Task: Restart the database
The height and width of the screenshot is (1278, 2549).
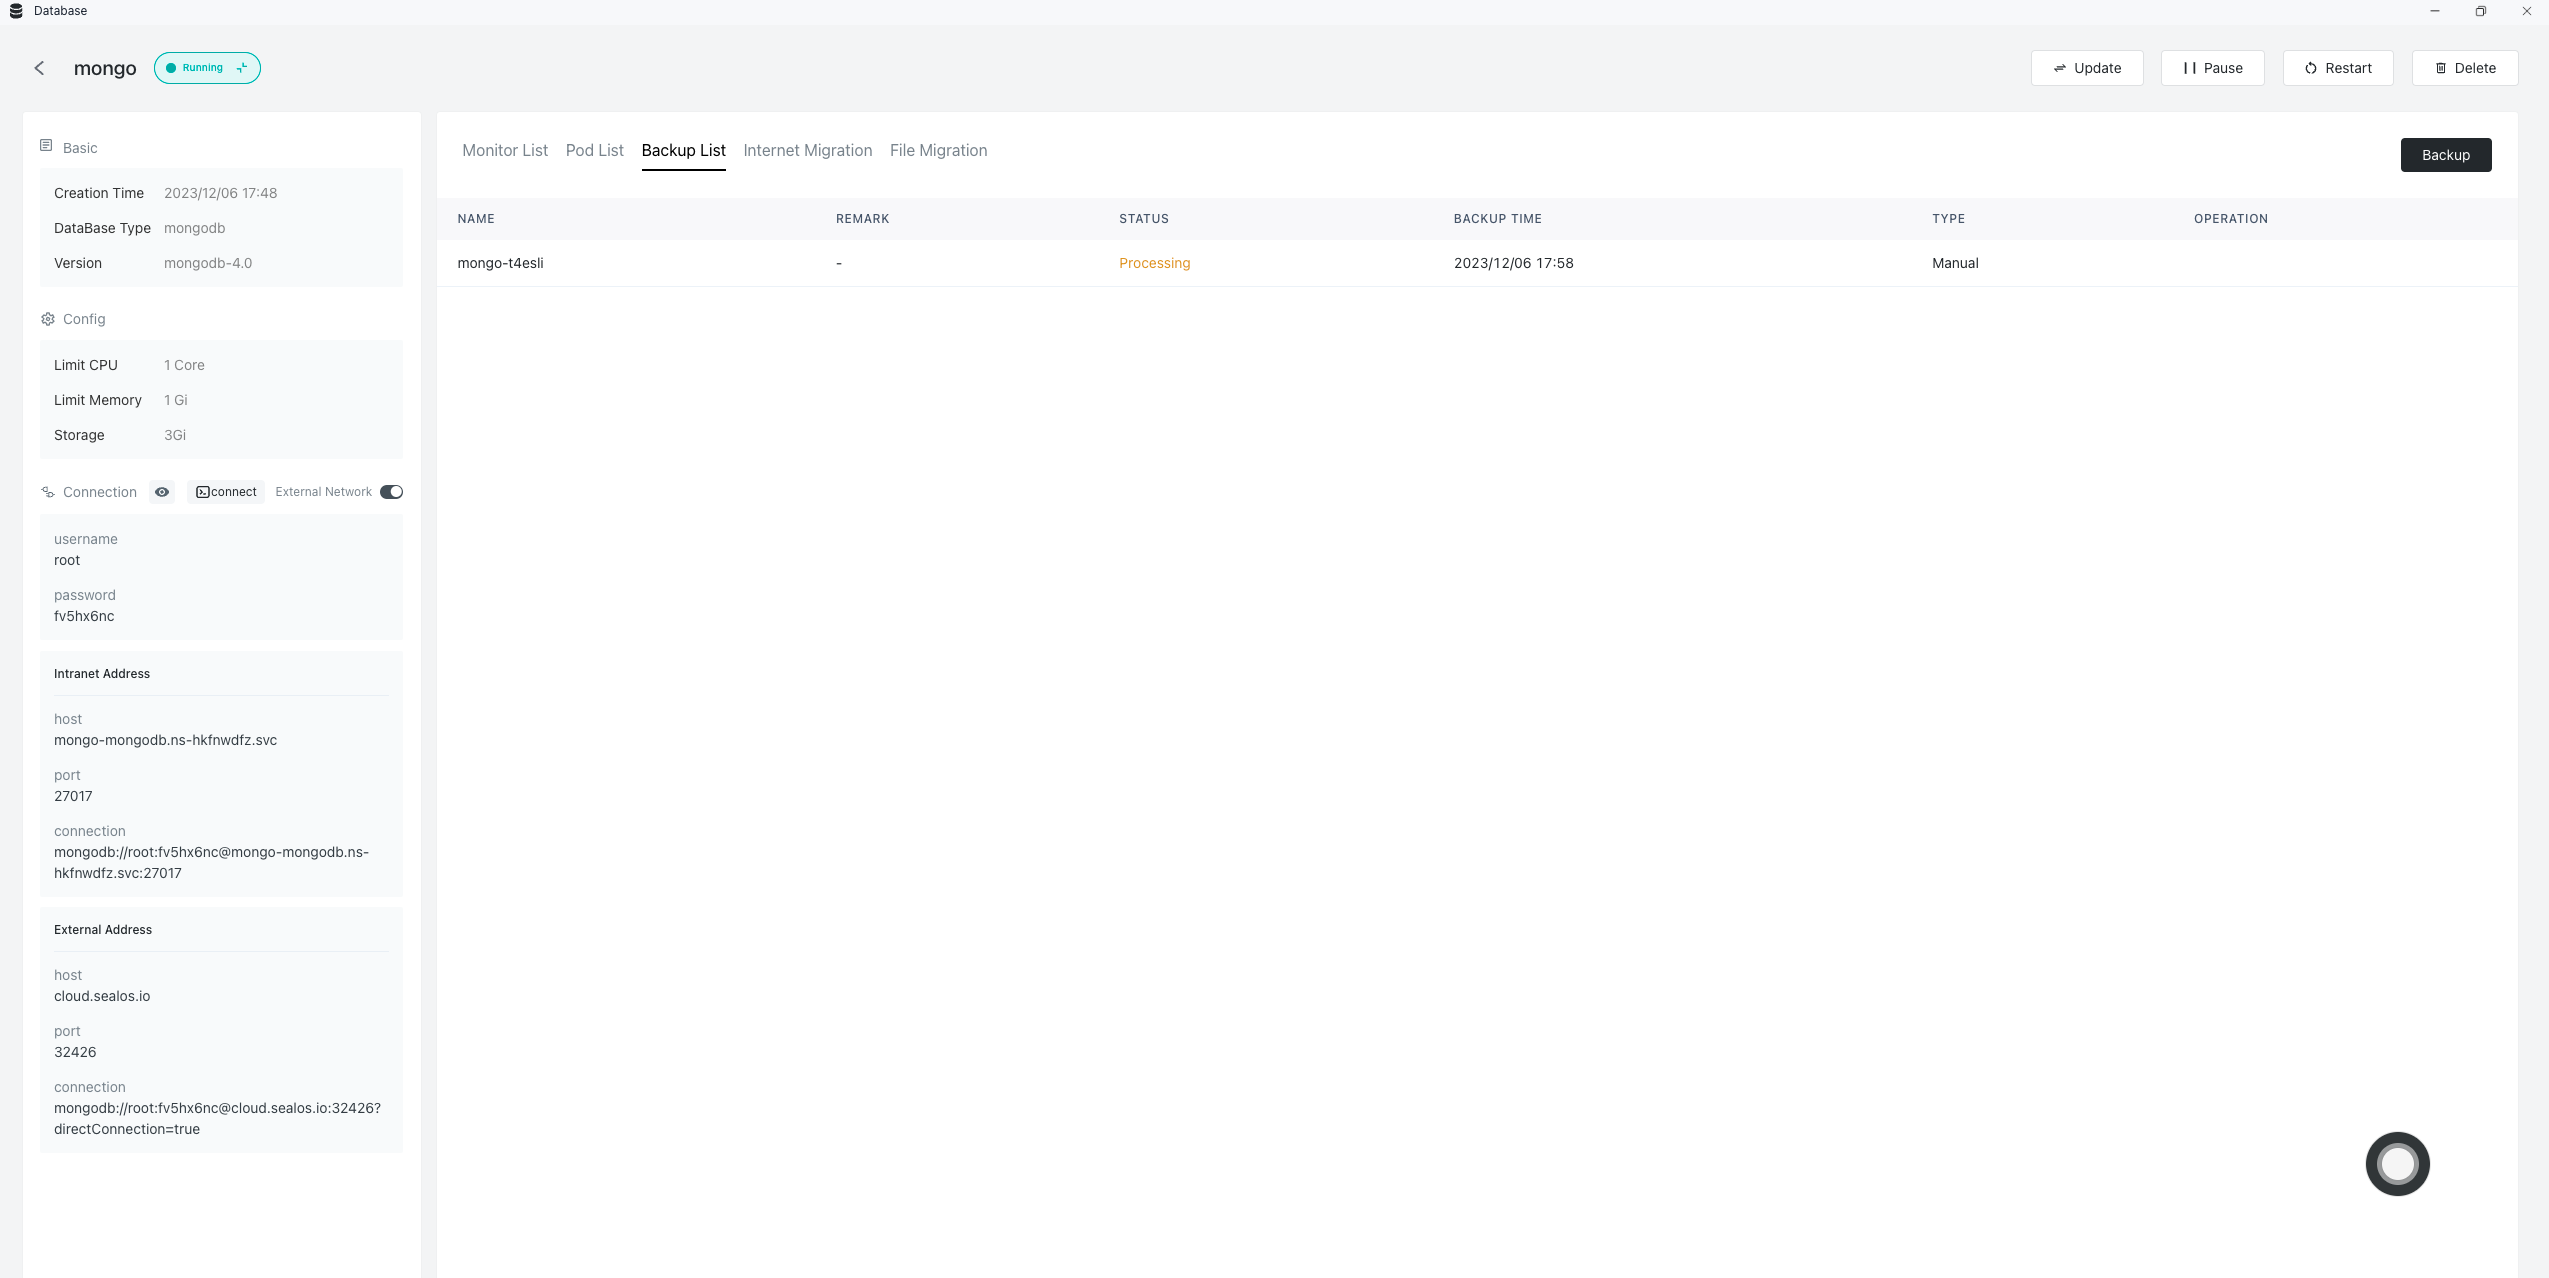Action: (2337, 68)
